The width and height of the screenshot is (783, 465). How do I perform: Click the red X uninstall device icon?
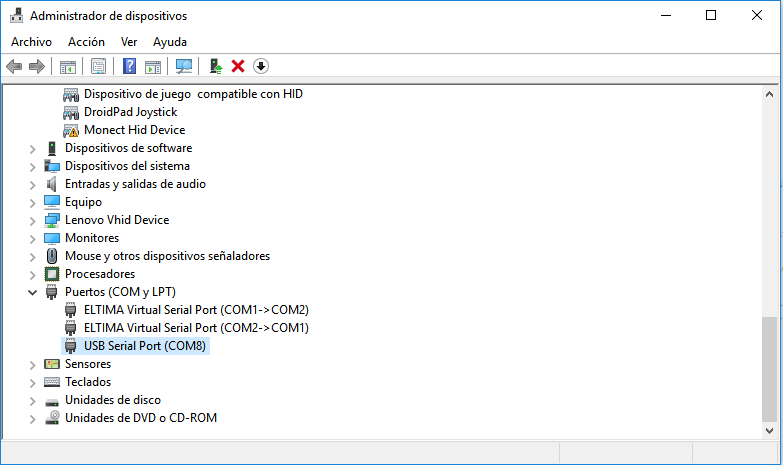point(238,66)
